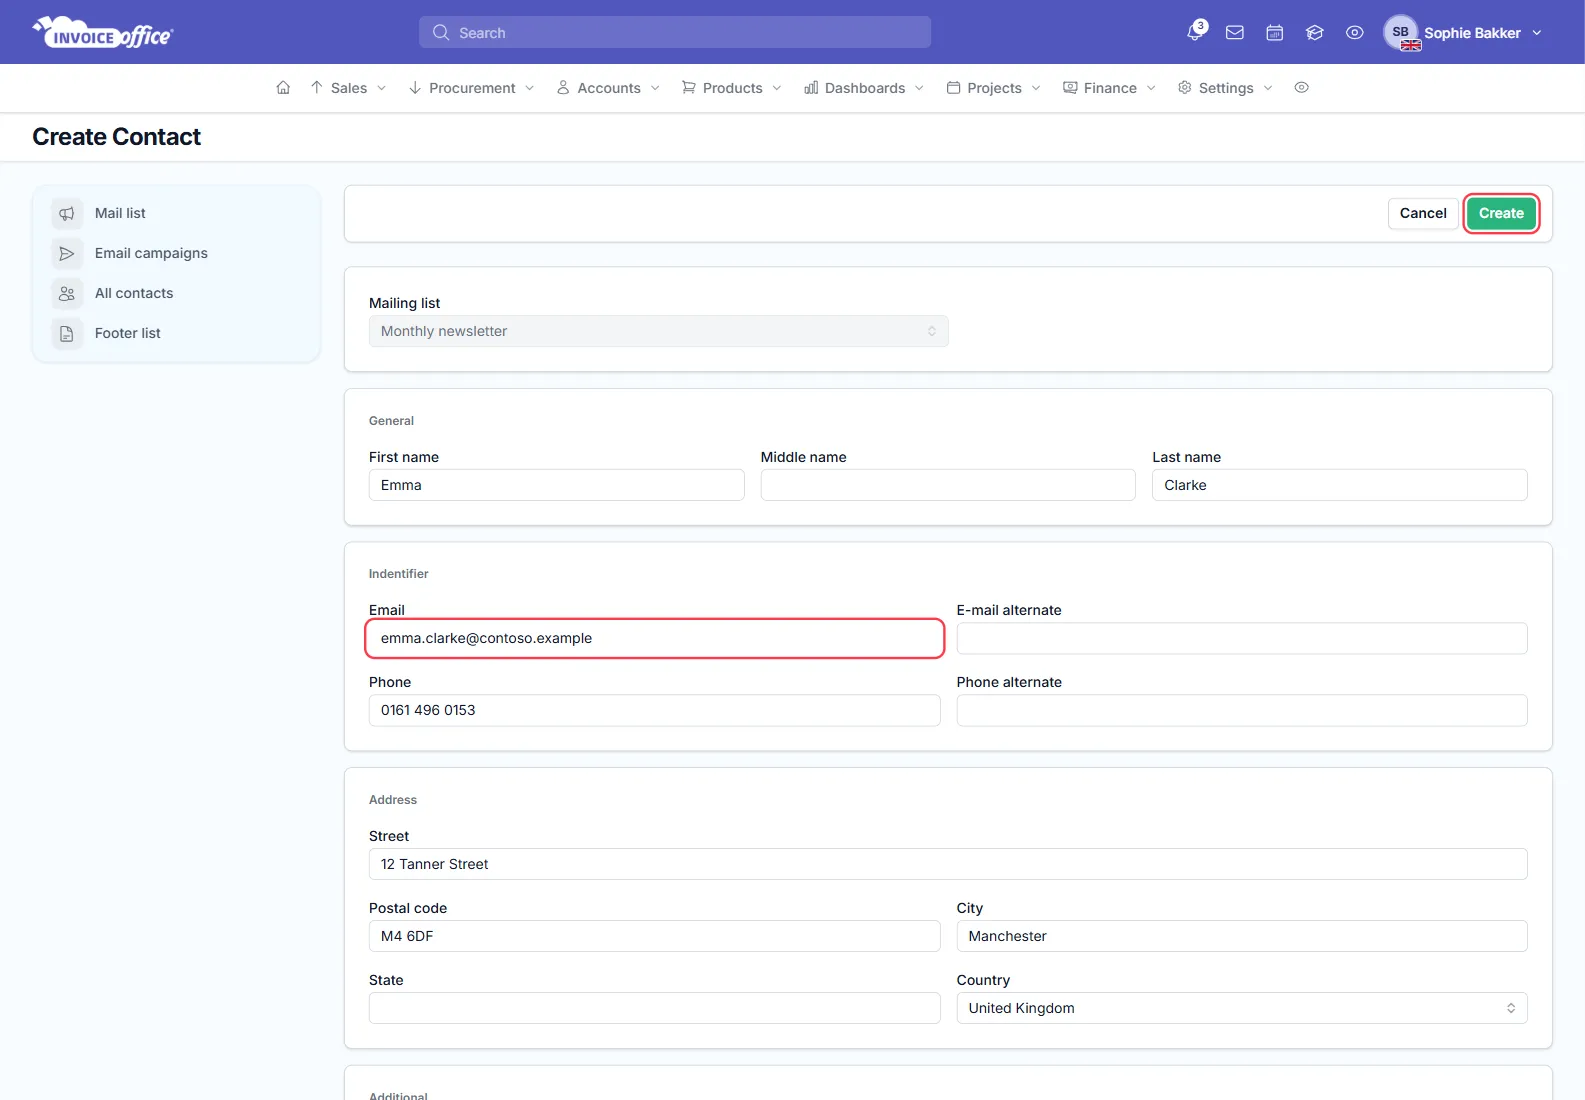Open the notifications bell icon

pos(1195,32)
